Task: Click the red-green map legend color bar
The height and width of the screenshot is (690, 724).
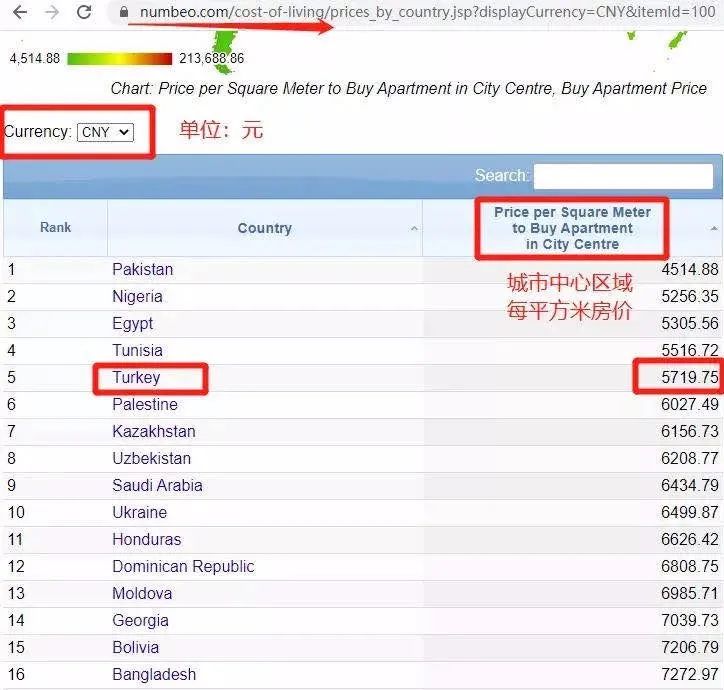Action: (x=120, y=59)
